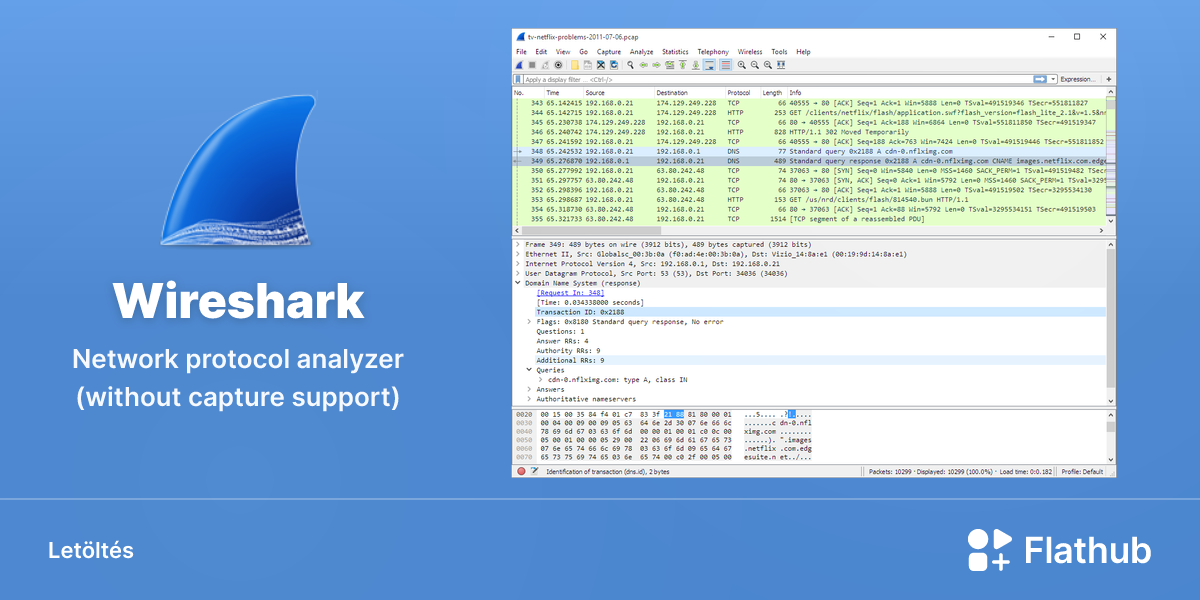Open the display filter history dropdown arrow

pyautogui.click(x=1053, y=79)
